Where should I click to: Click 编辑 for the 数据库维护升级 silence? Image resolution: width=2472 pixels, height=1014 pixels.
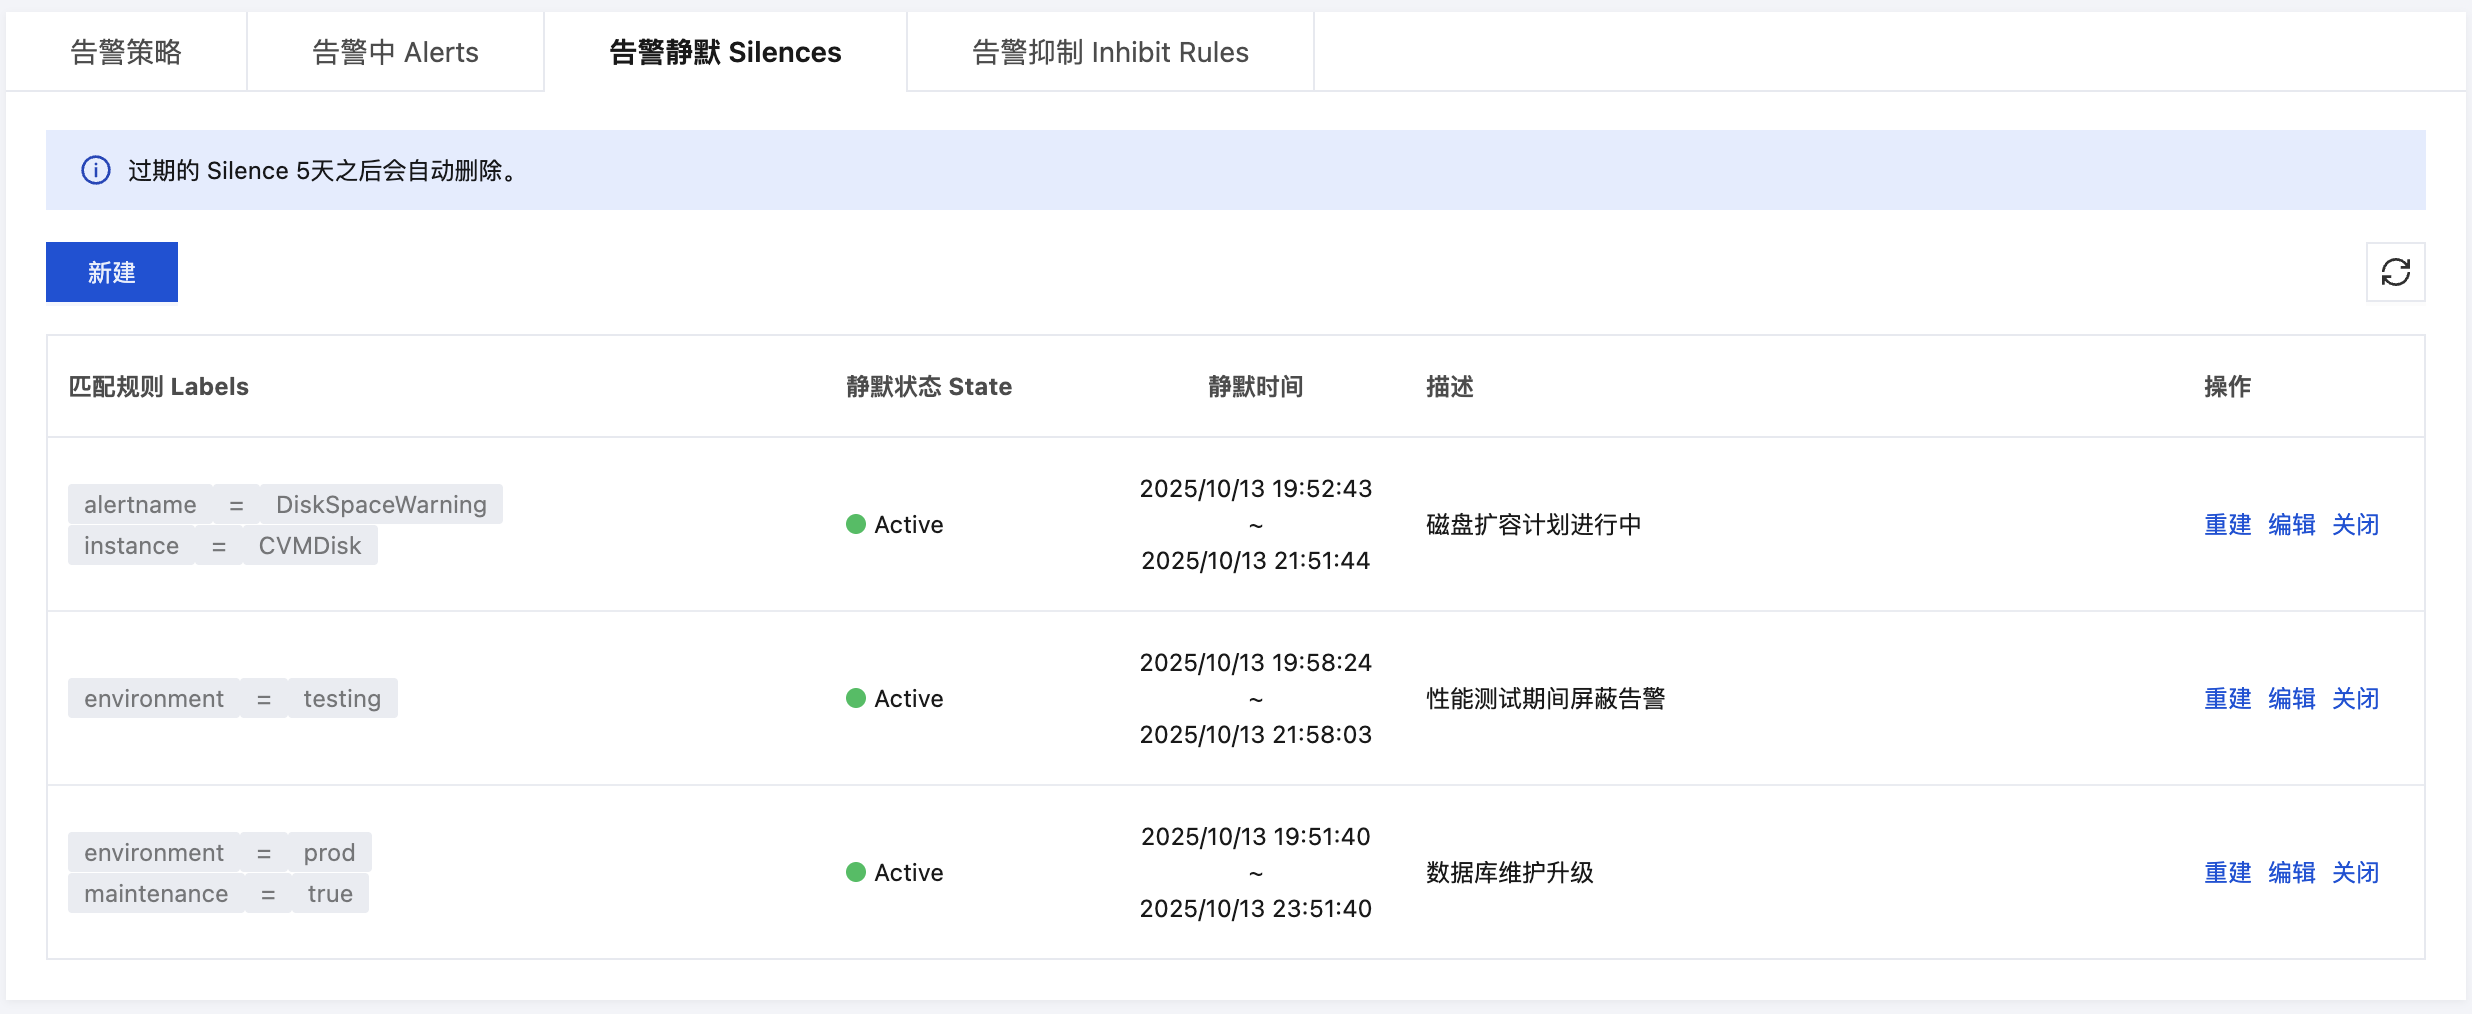coord(2292,872)
